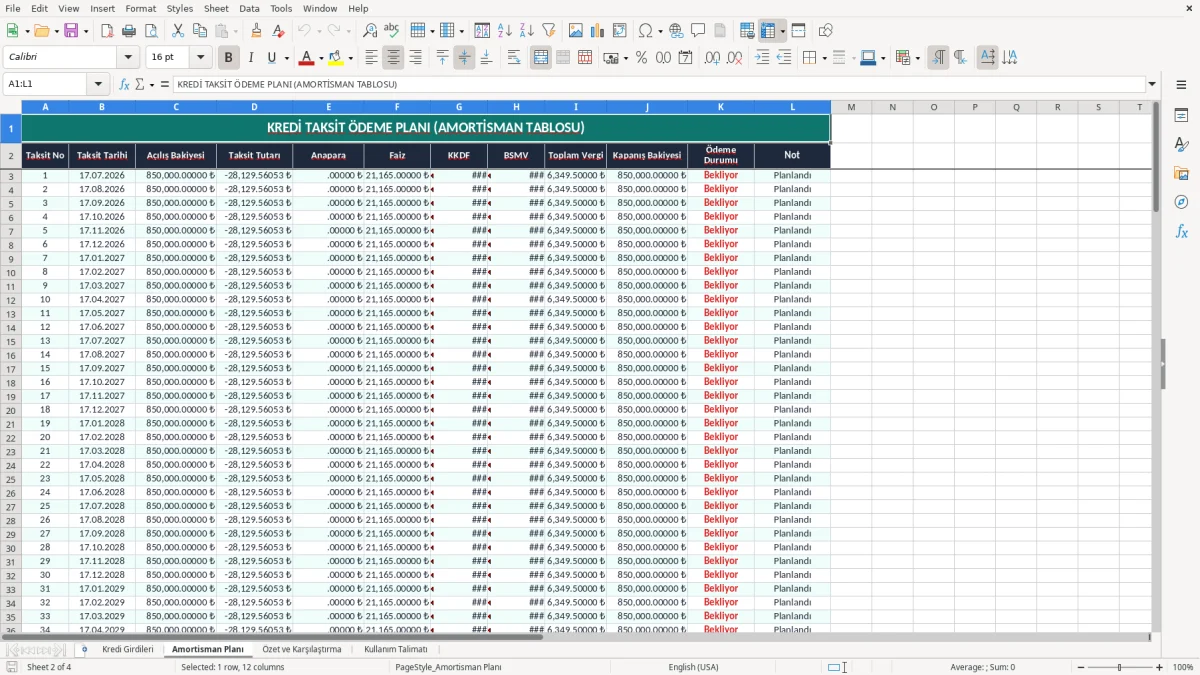Click the Print icon
This screenshot has height=675, width=1200.
[129, 31]
